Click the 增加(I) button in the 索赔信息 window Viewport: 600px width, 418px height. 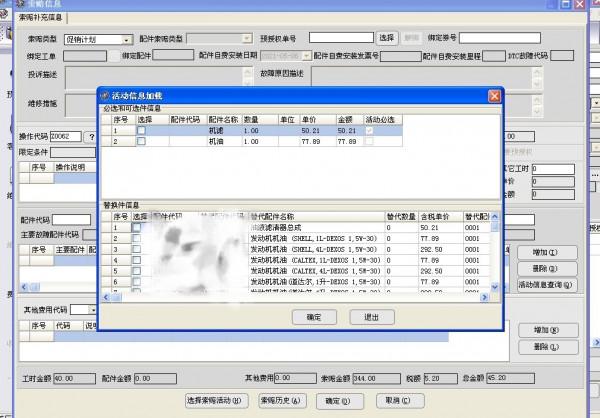(x=547, y=253)
